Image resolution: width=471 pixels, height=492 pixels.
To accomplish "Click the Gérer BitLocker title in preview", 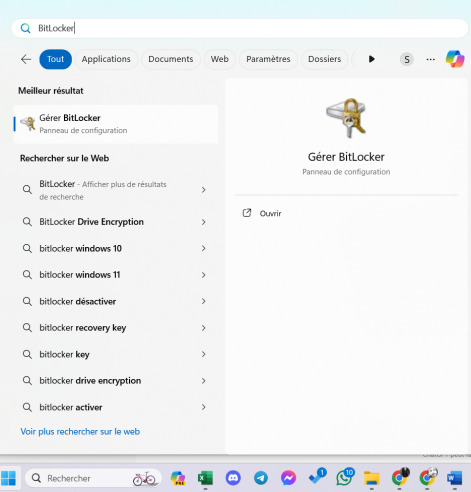I will click(346, 157).
